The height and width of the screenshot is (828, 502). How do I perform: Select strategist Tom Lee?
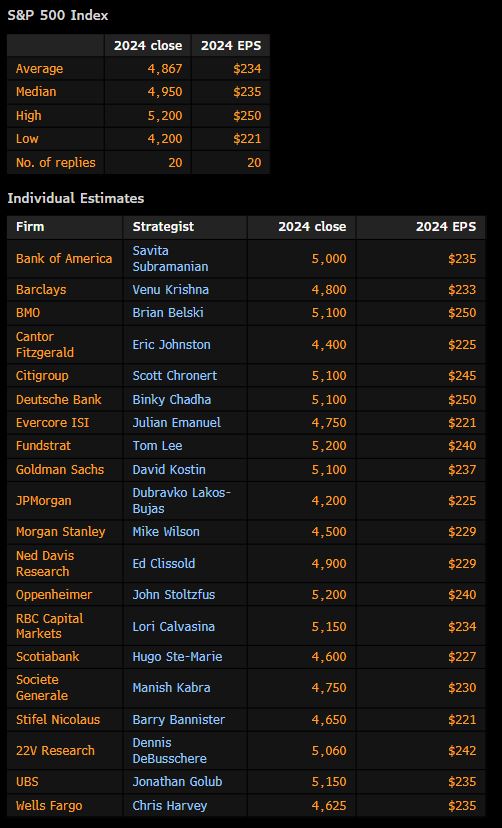157,446
